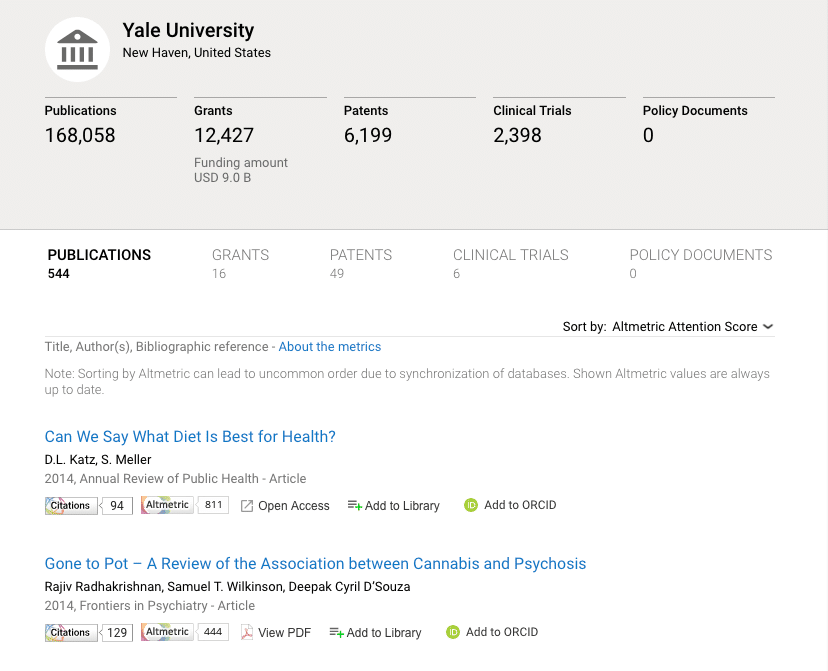Click the Altmetric badge showing 811
The width and height of the screenshot is (828, 671).
point(185,505)
